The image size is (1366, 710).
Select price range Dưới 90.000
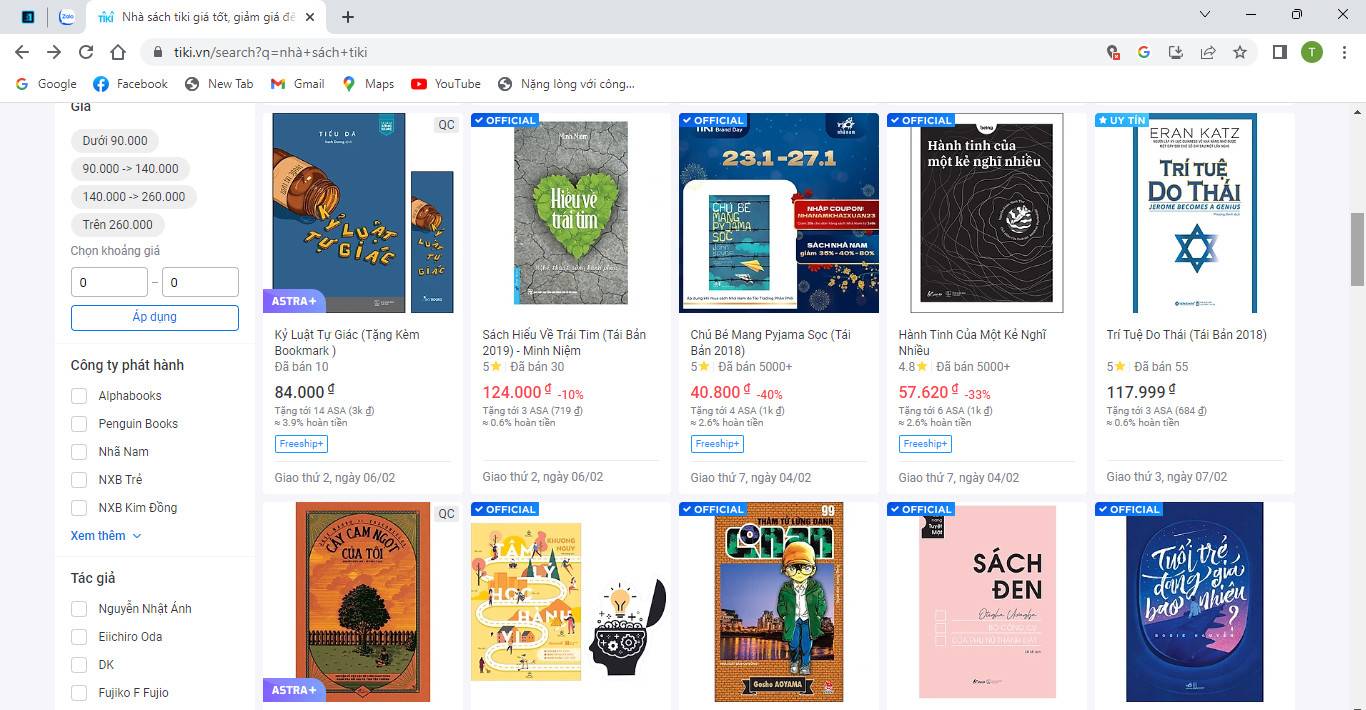pyautogui.click(x=115, y=141)
